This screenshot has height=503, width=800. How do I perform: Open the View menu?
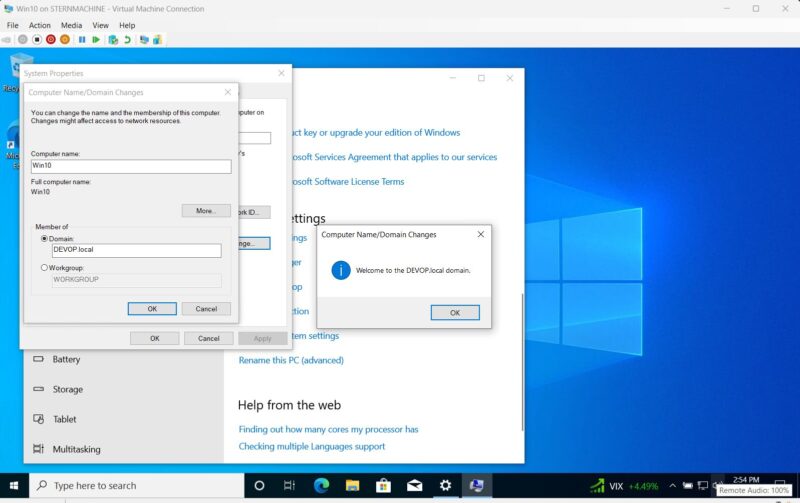tap(101, 25)
